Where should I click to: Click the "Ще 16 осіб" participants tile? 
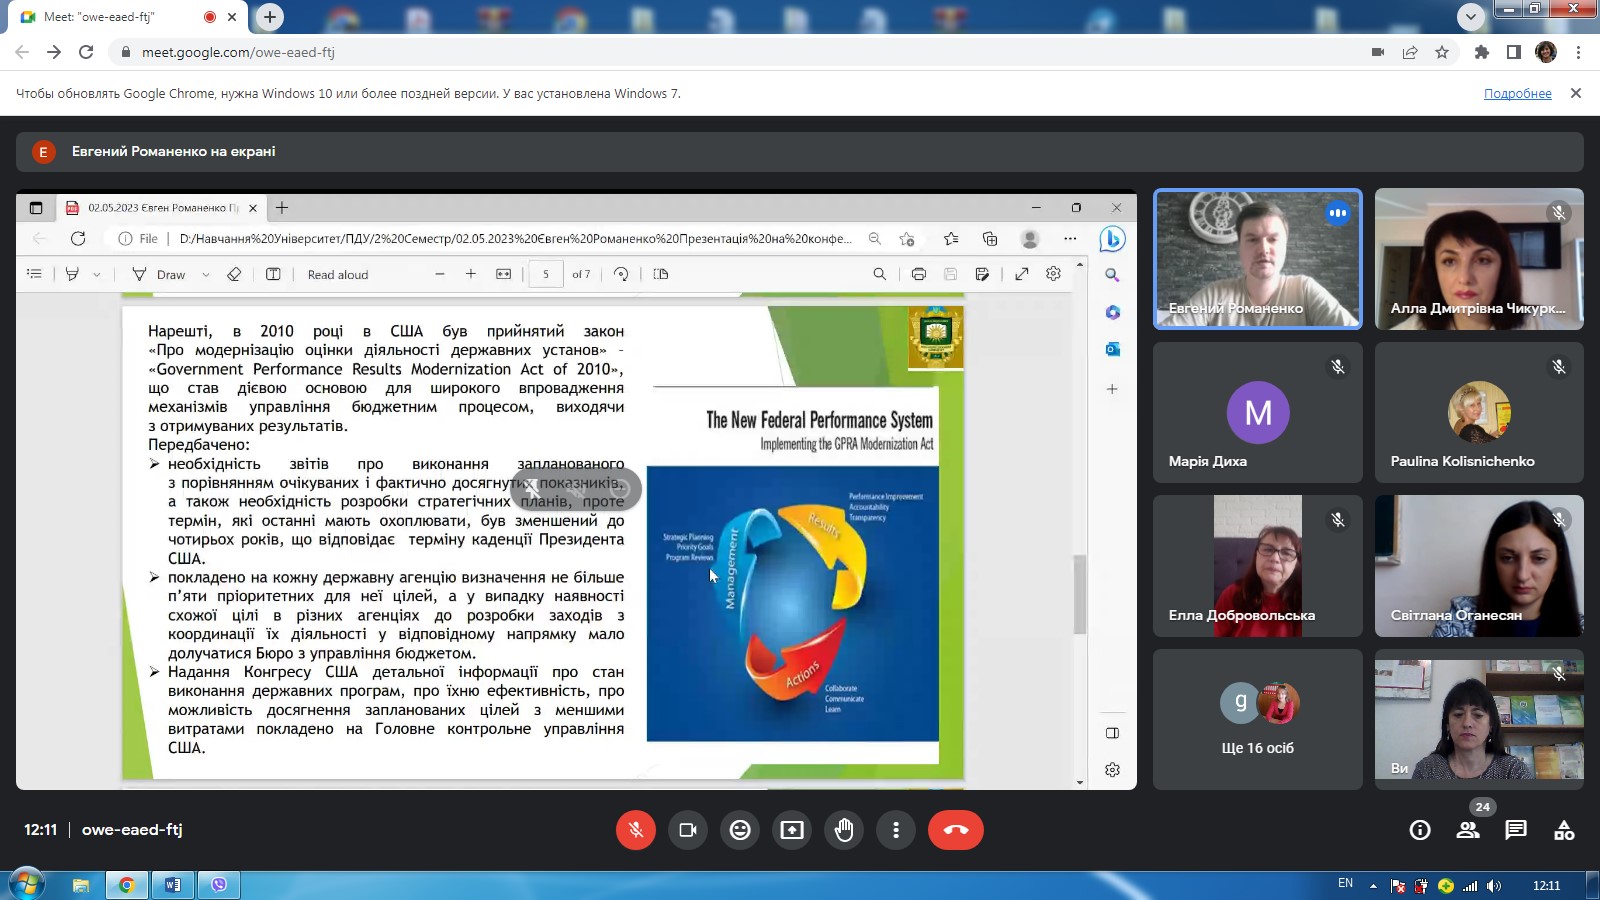coord(1257,719)
